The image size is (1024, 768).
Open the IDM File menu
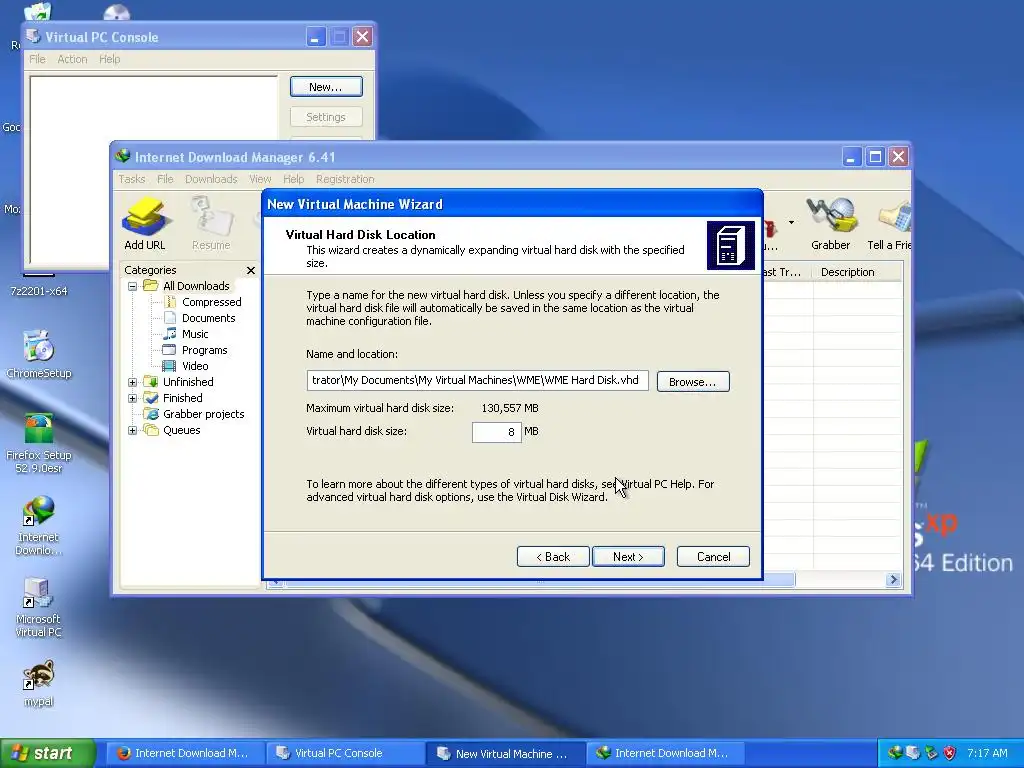tap(165, 179)
